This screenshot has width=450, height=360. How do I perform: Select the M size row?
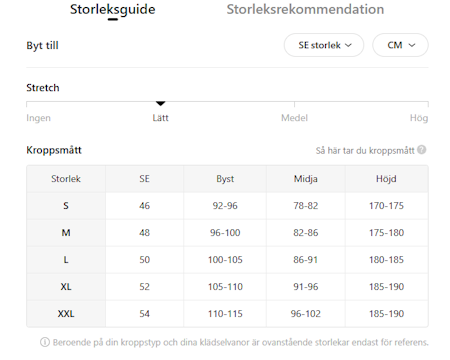point(227,233)
